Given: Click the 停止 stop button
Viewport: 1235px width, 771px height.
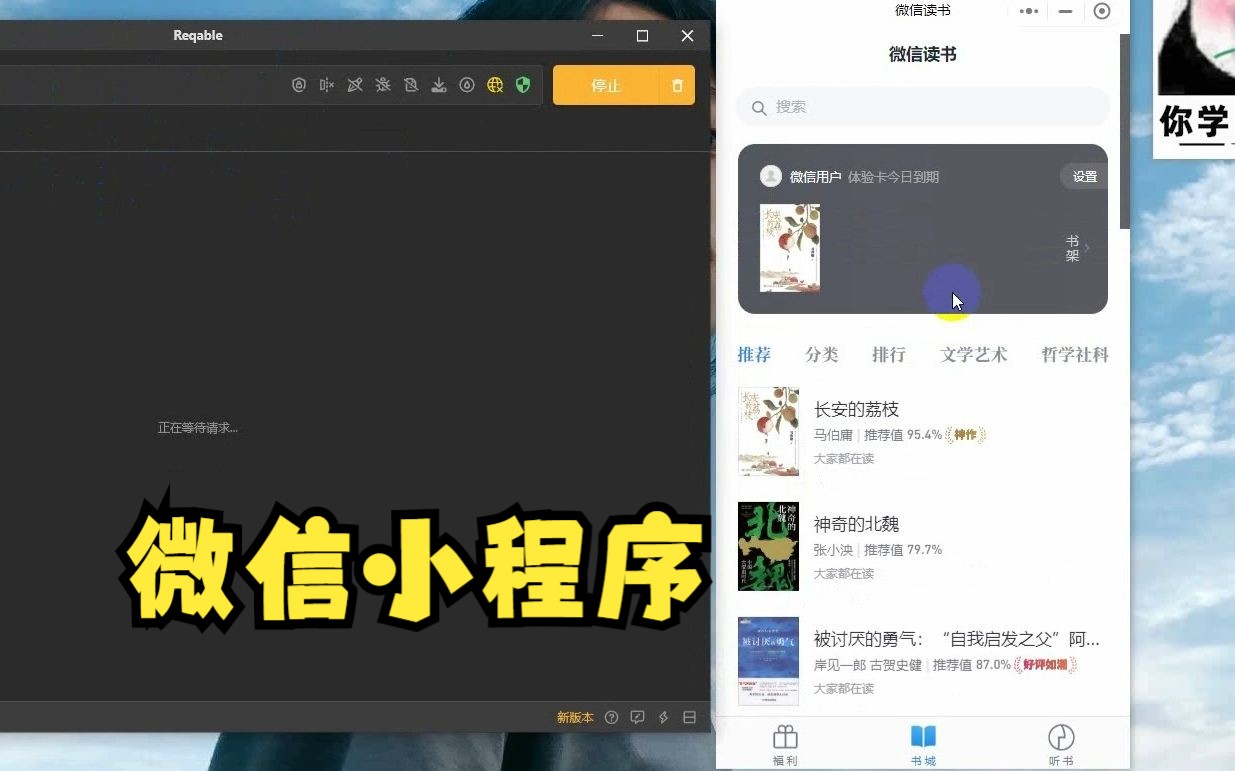Looking at the screenshot, I should tap(606, 85).
